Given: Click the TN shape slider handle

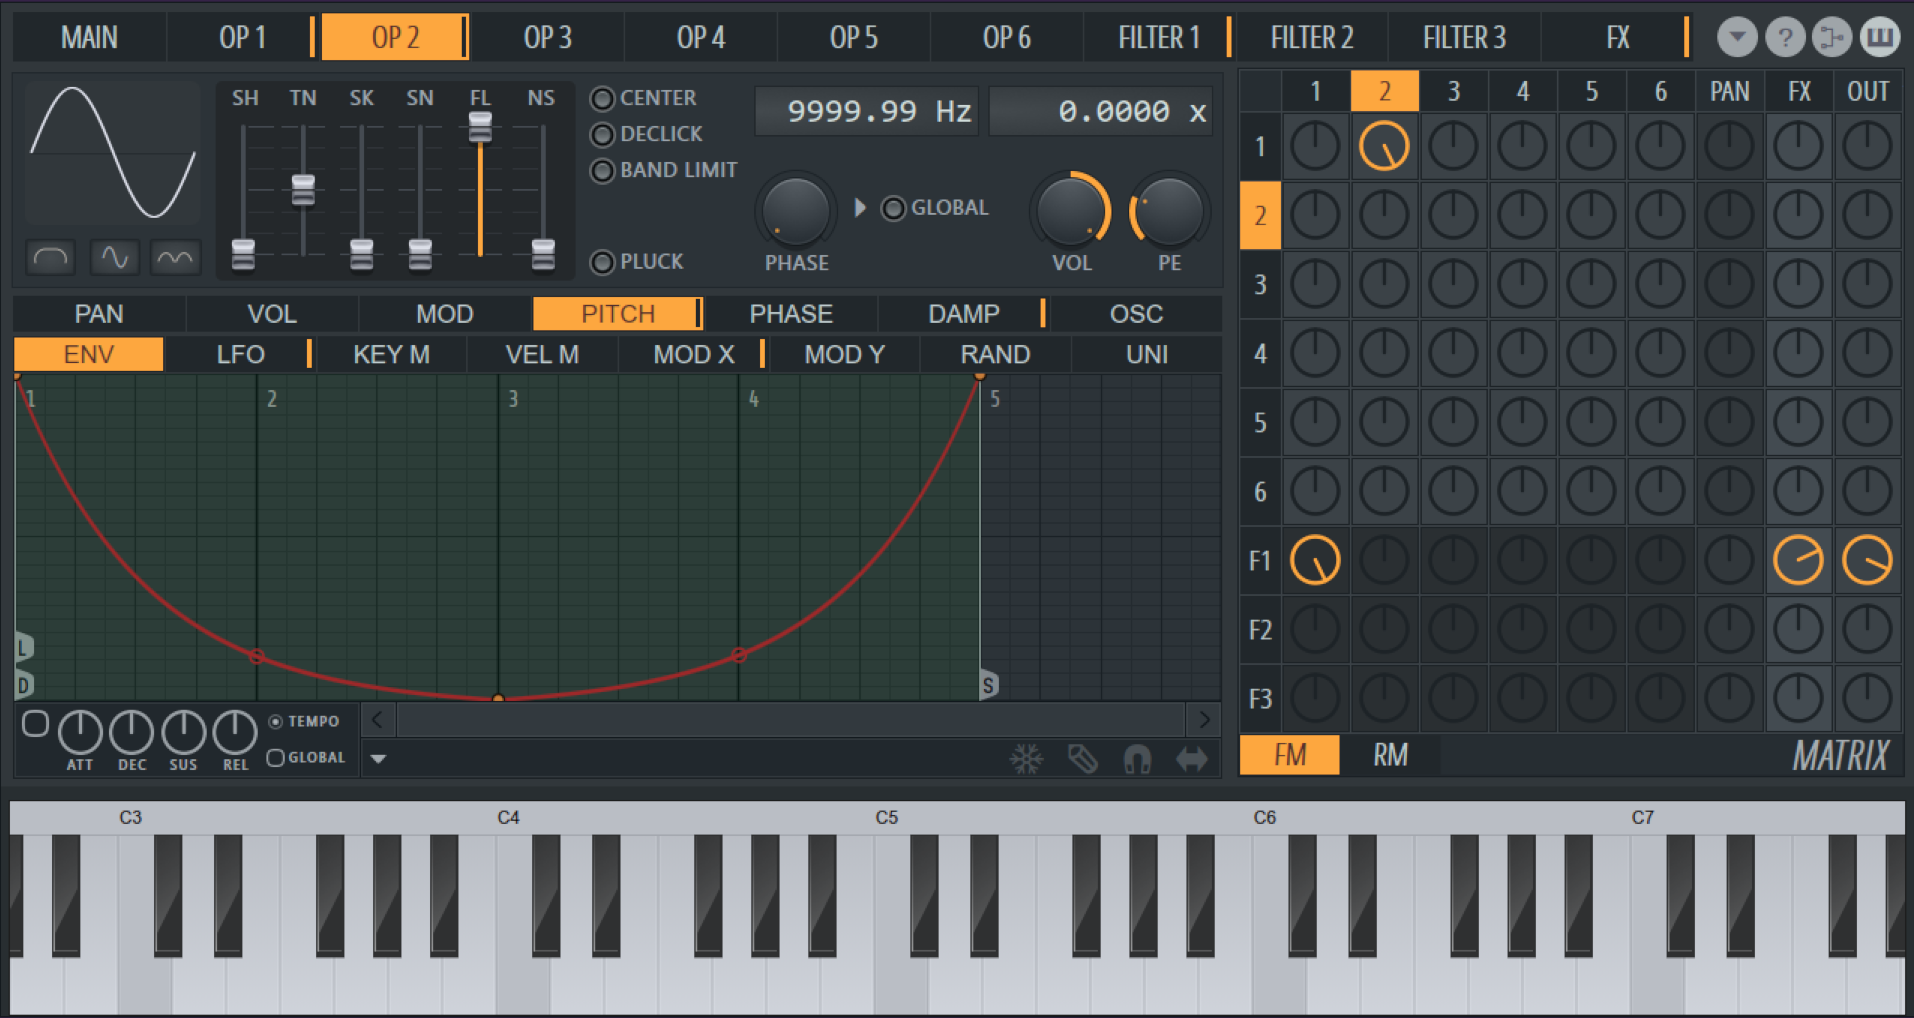Looking at the screenshot, I should click(x=303, y=190).
